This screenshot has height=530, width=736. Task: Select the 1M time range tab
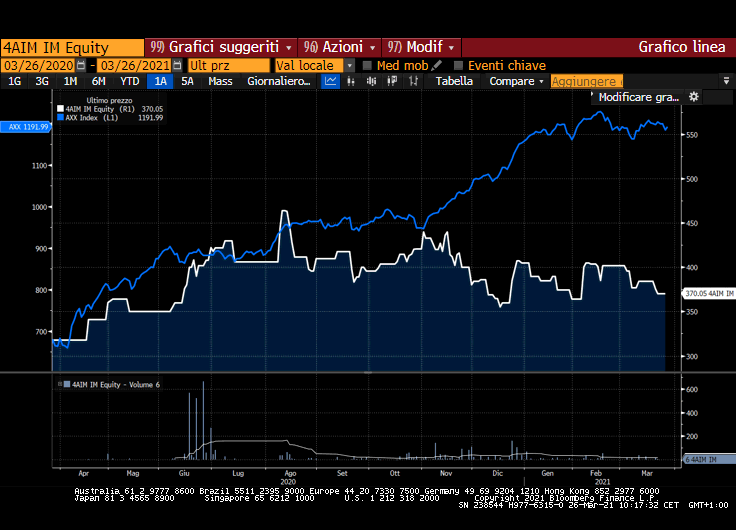tap(70, 81)
